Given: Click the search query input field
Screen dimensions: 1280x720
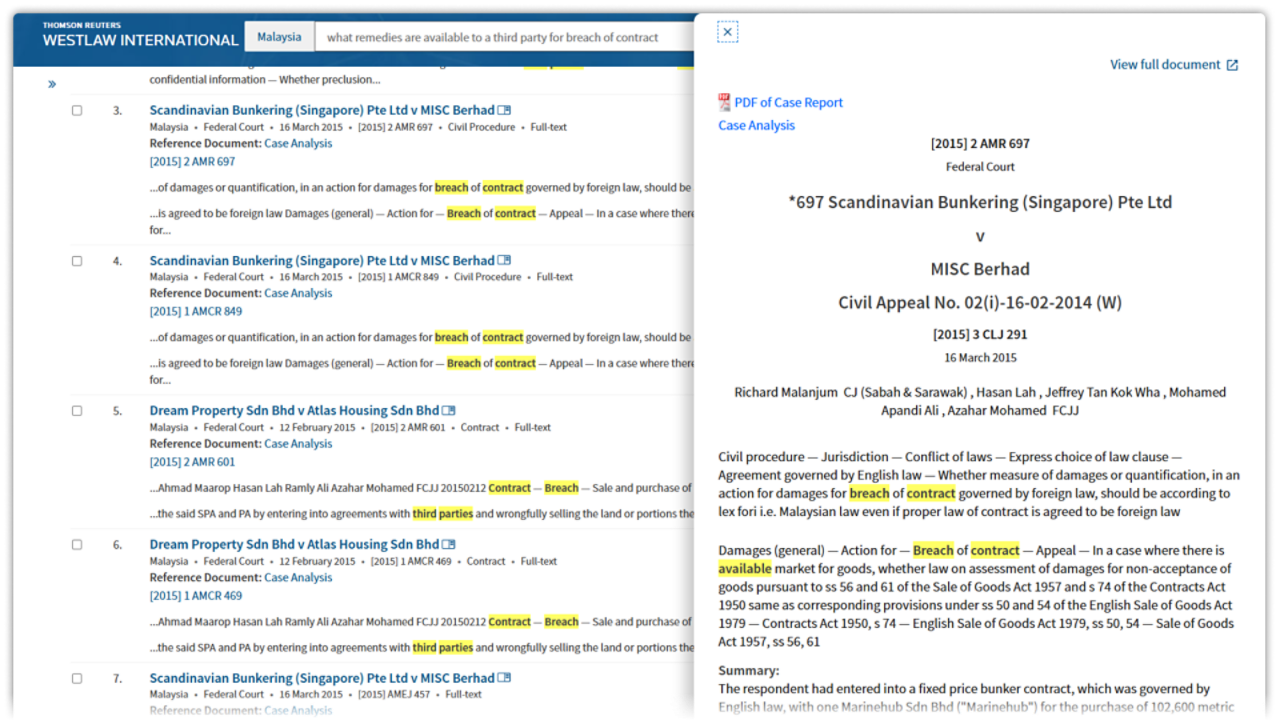Looking at the screenshot, I should (505, 37).
